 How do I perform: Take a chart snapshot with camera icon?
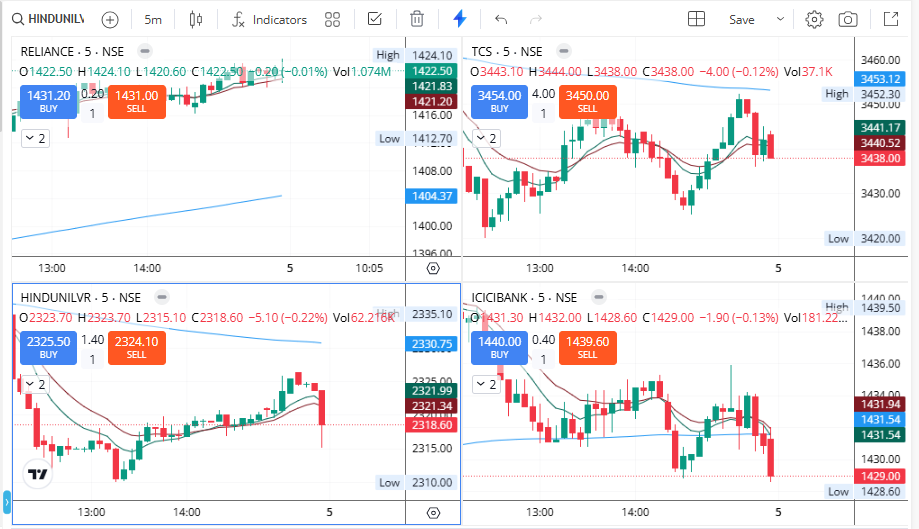coord(848,19)
